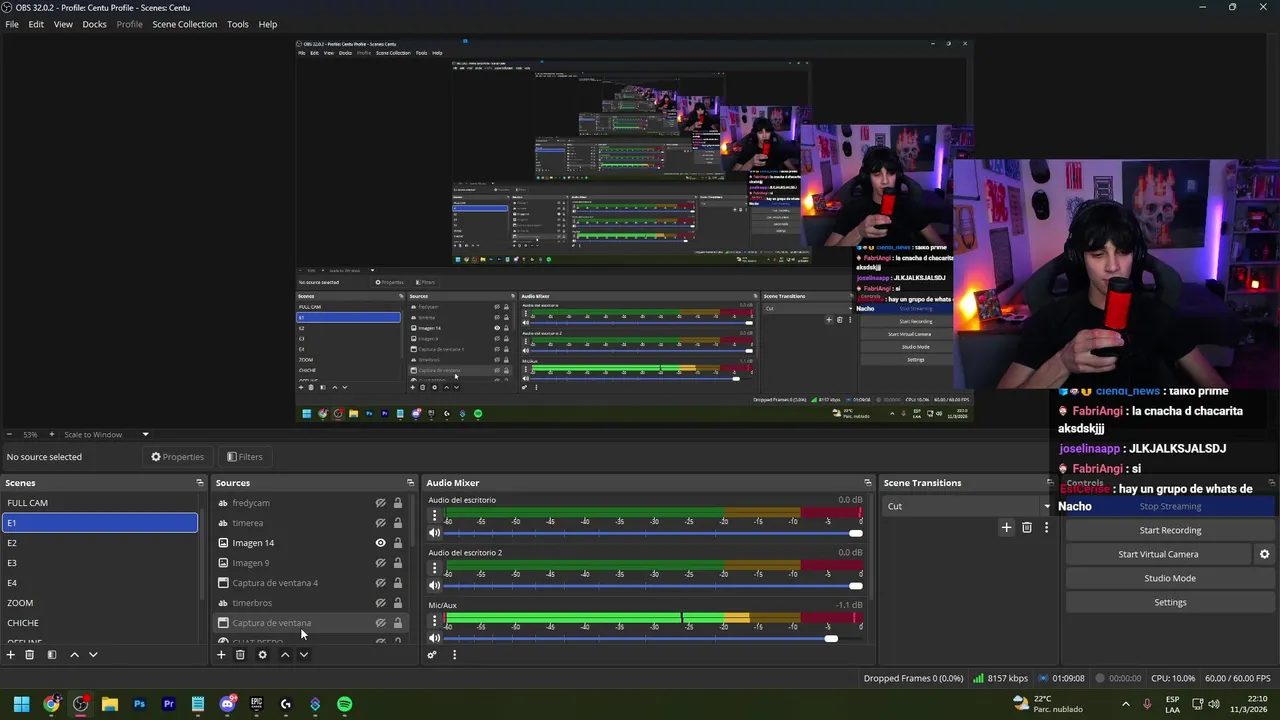Show the timerea source via eye icon

(380, 523)
